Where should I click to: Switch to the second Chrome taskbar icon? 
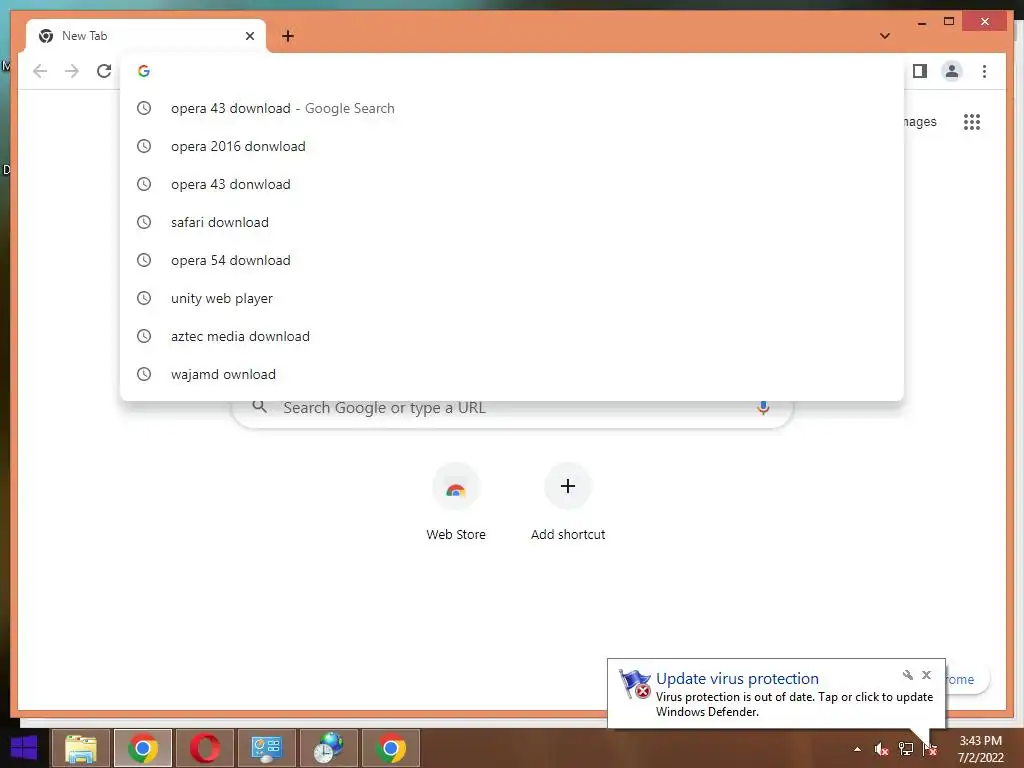coord(391,748)
